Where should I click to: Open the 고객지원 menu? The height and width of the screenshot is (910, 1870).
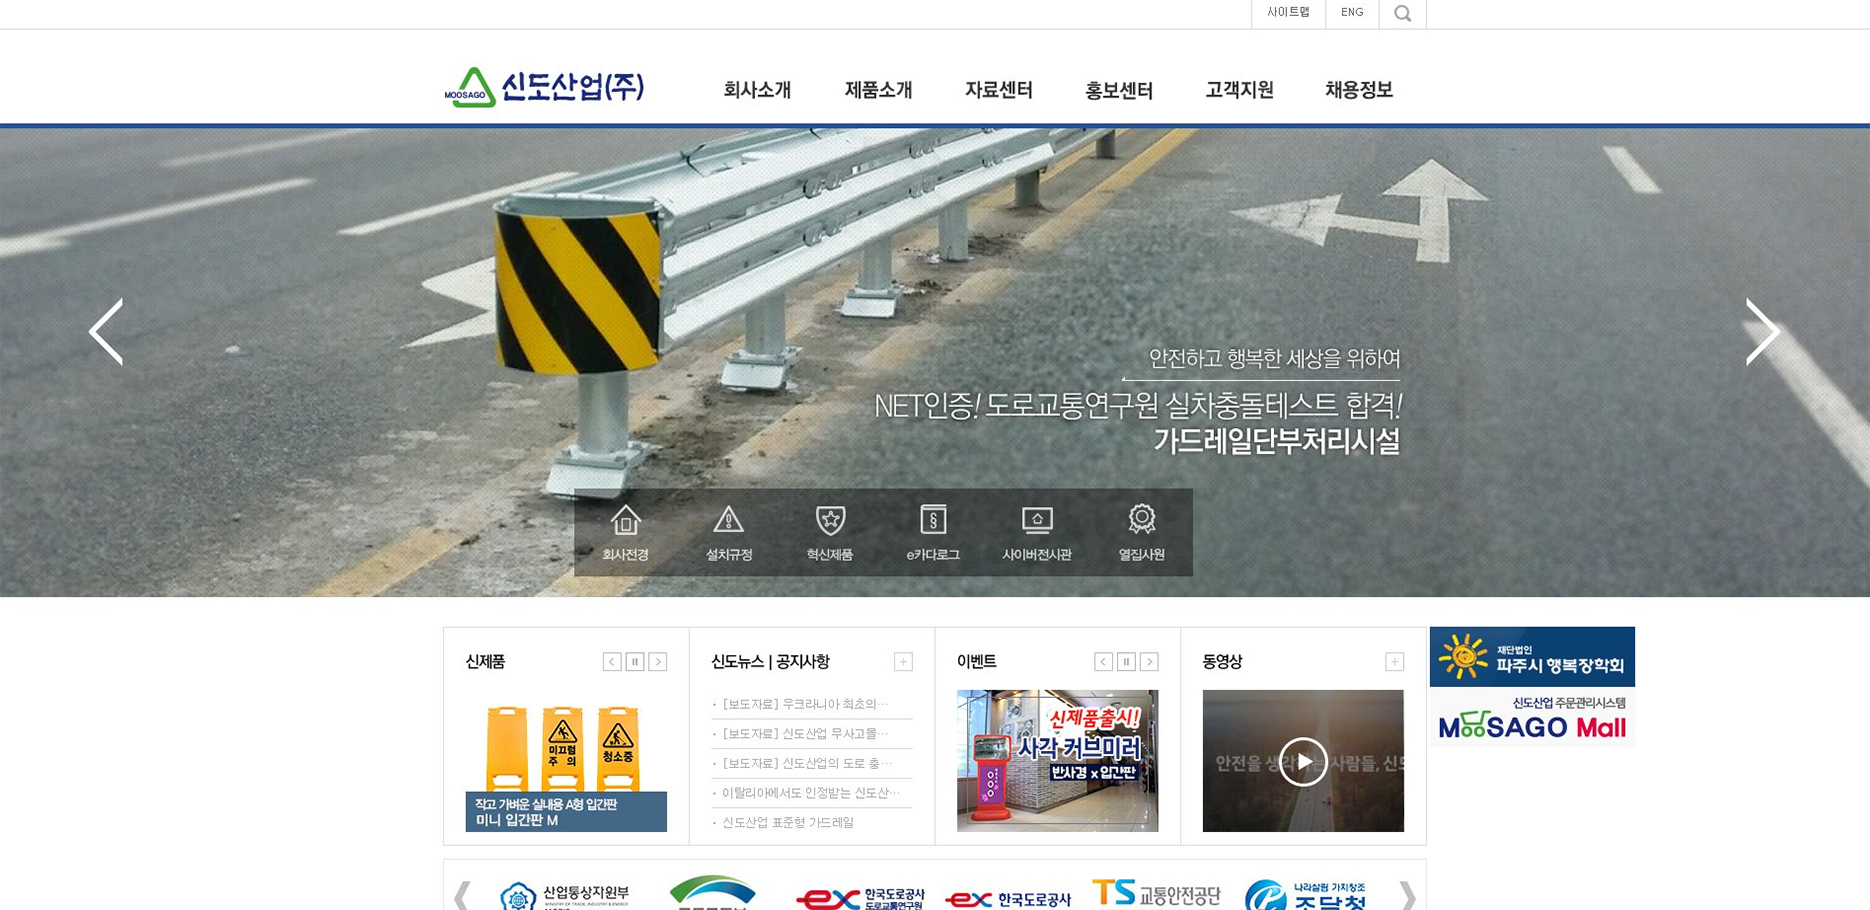(1239, 90)
